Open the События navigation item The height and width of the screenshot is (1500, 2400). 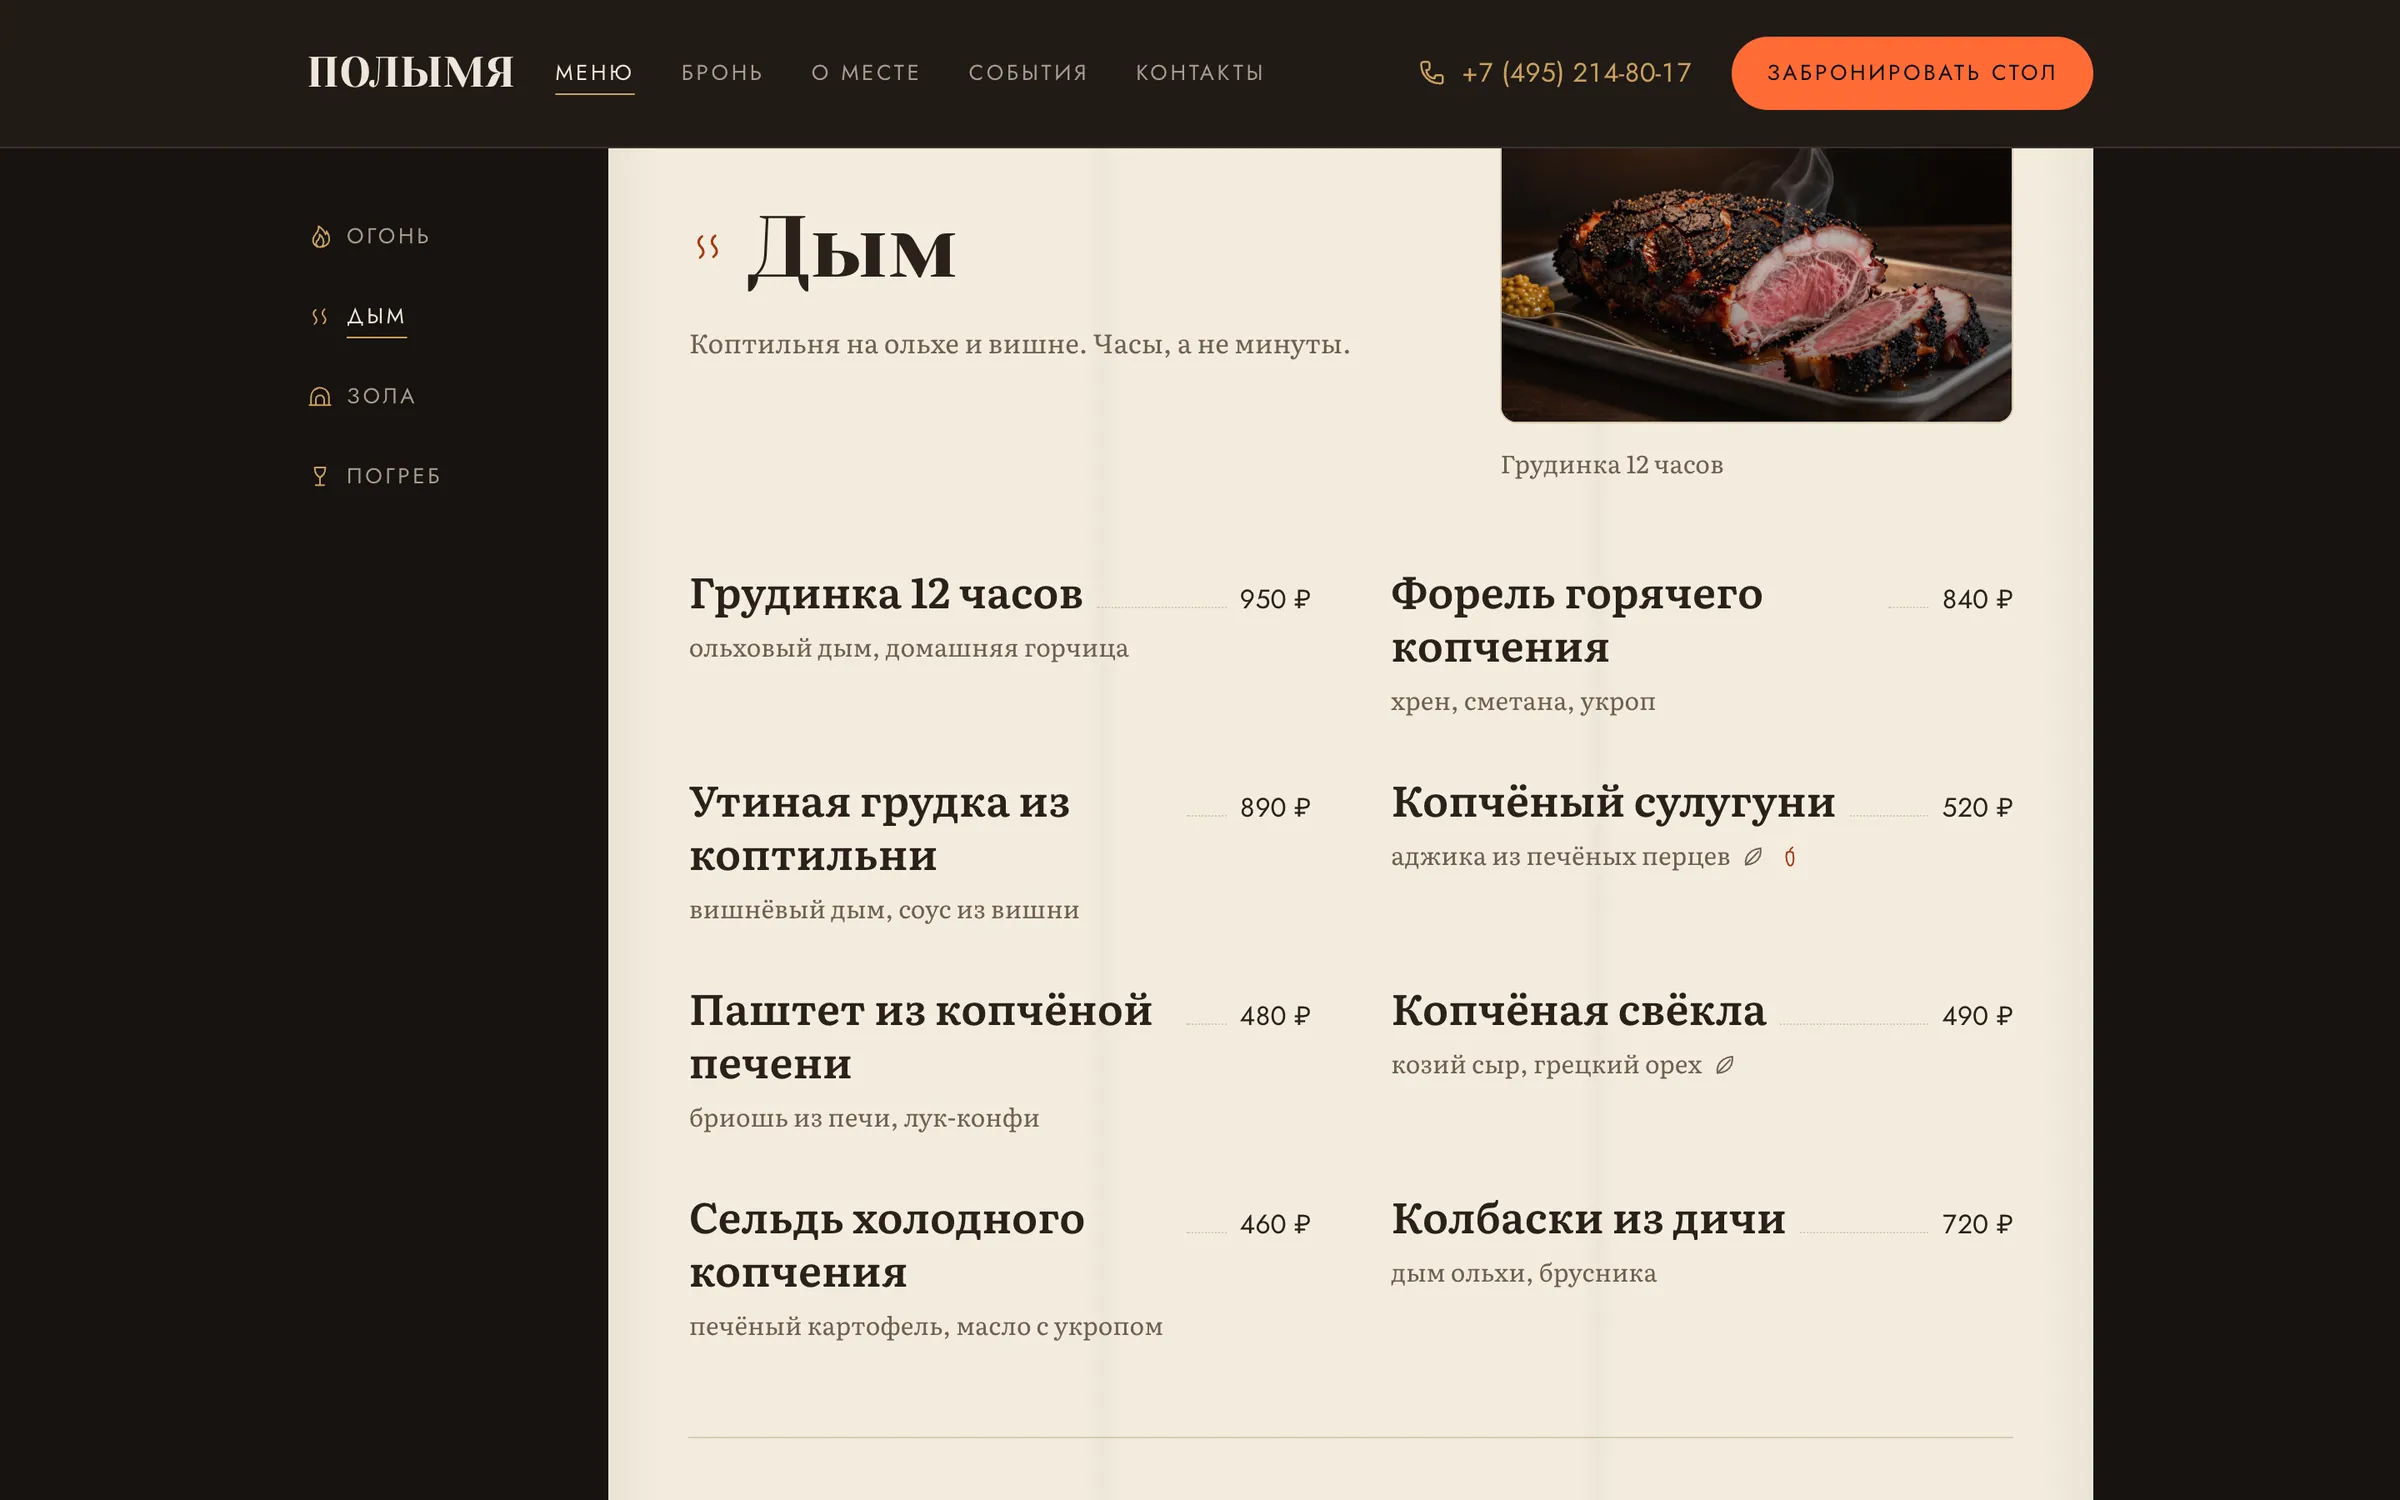(x=1028, y=73)
